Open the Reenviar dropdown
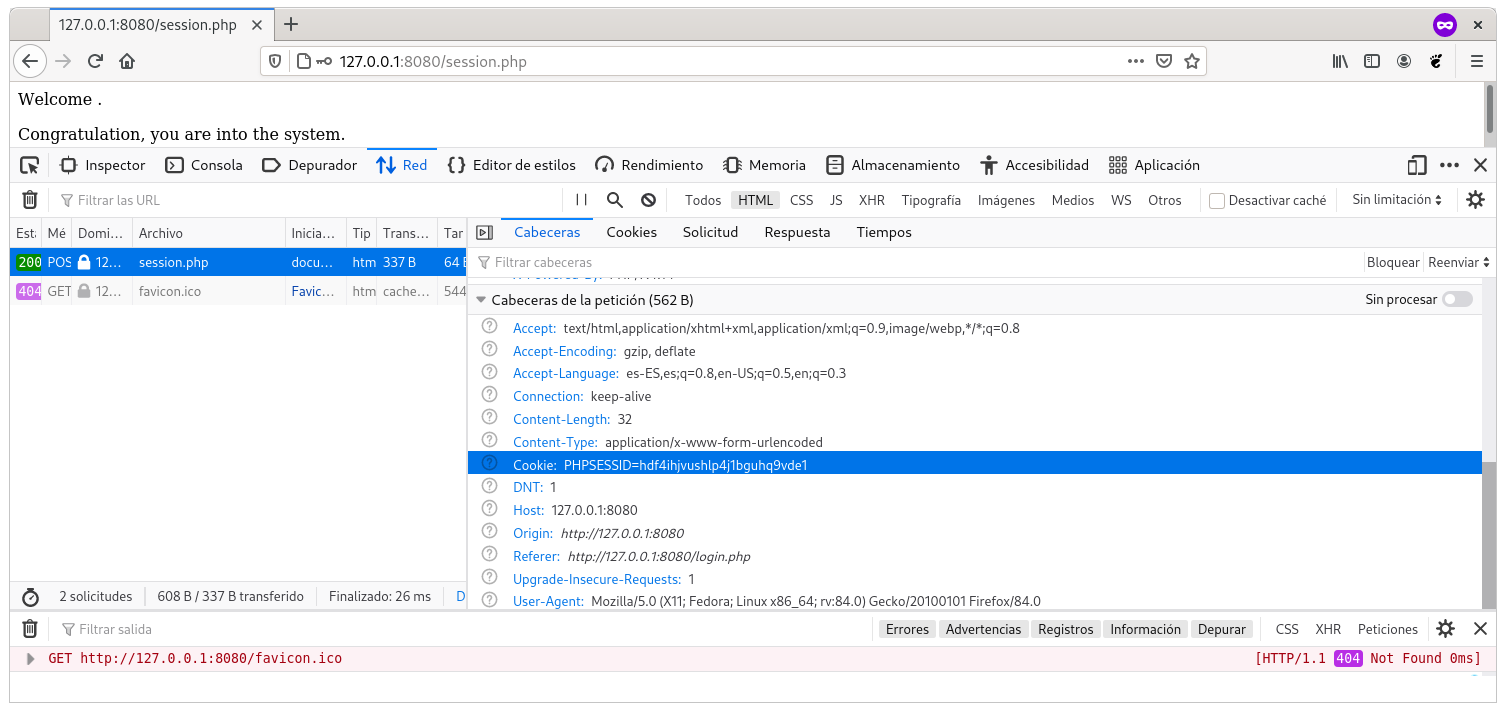 [x=1458, y=262]
